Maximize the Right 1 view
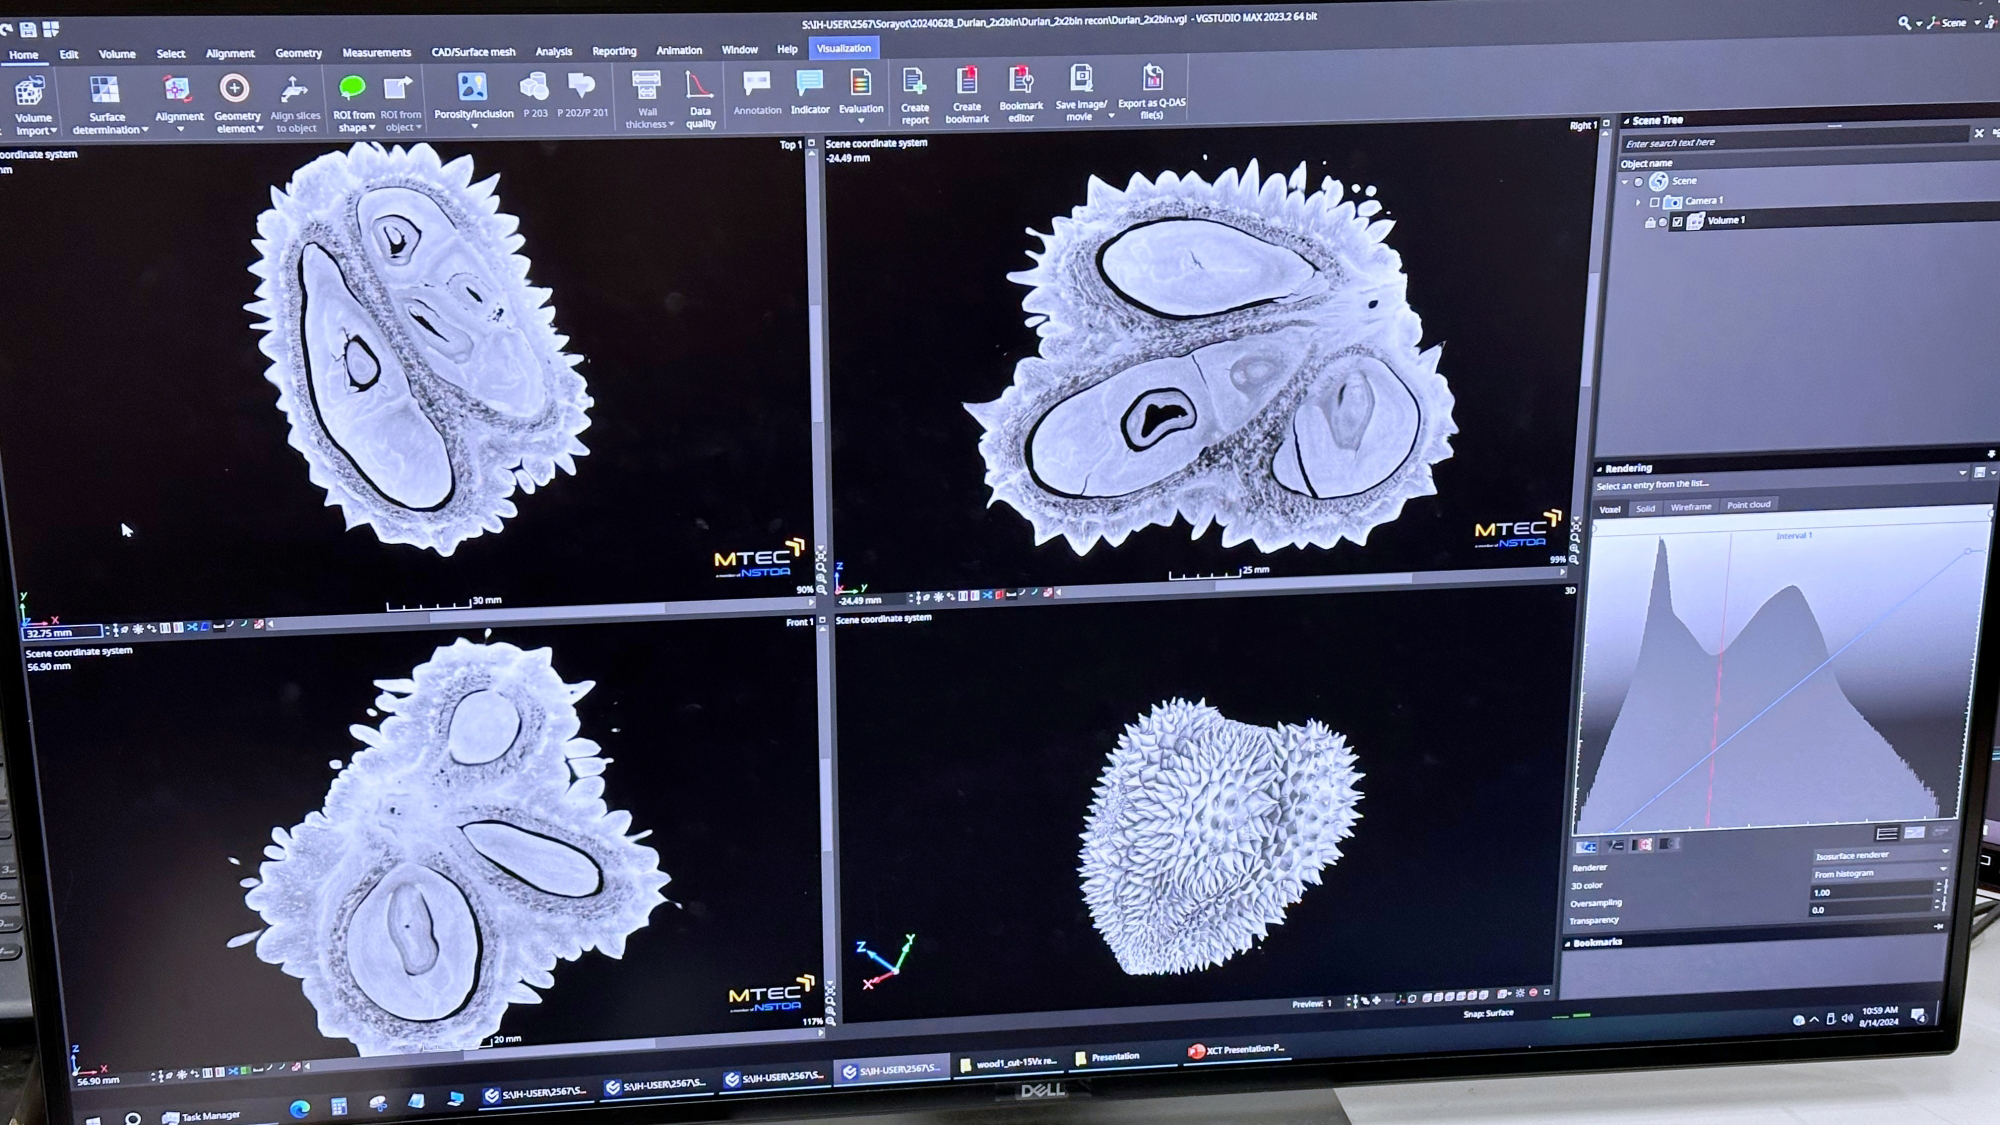This screenshot has height=1125, width=2000. coord(1607,124)
